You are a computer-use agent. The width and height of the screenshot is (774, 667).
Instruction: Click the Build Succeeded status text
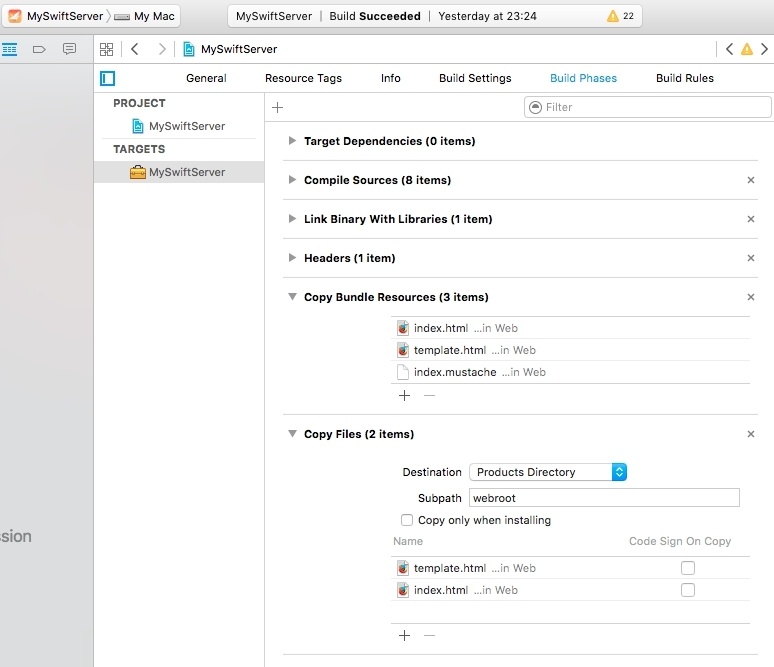point(375,16)
